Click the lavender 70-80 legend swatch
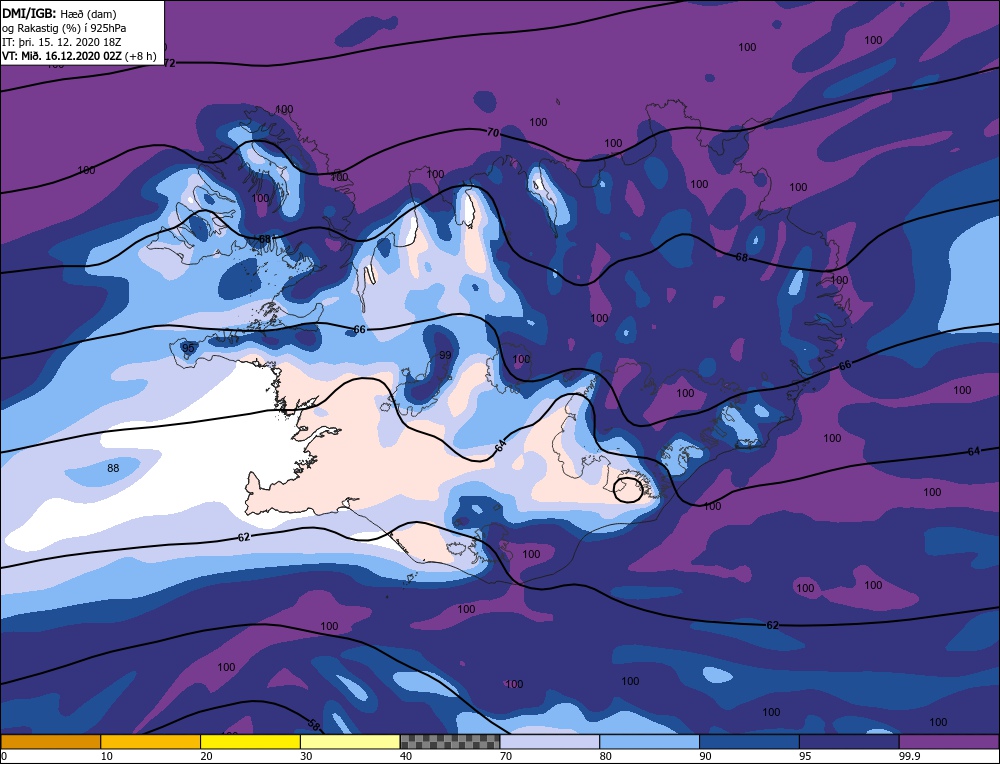Screen dimensions: 1000x764 pos(550,742)
